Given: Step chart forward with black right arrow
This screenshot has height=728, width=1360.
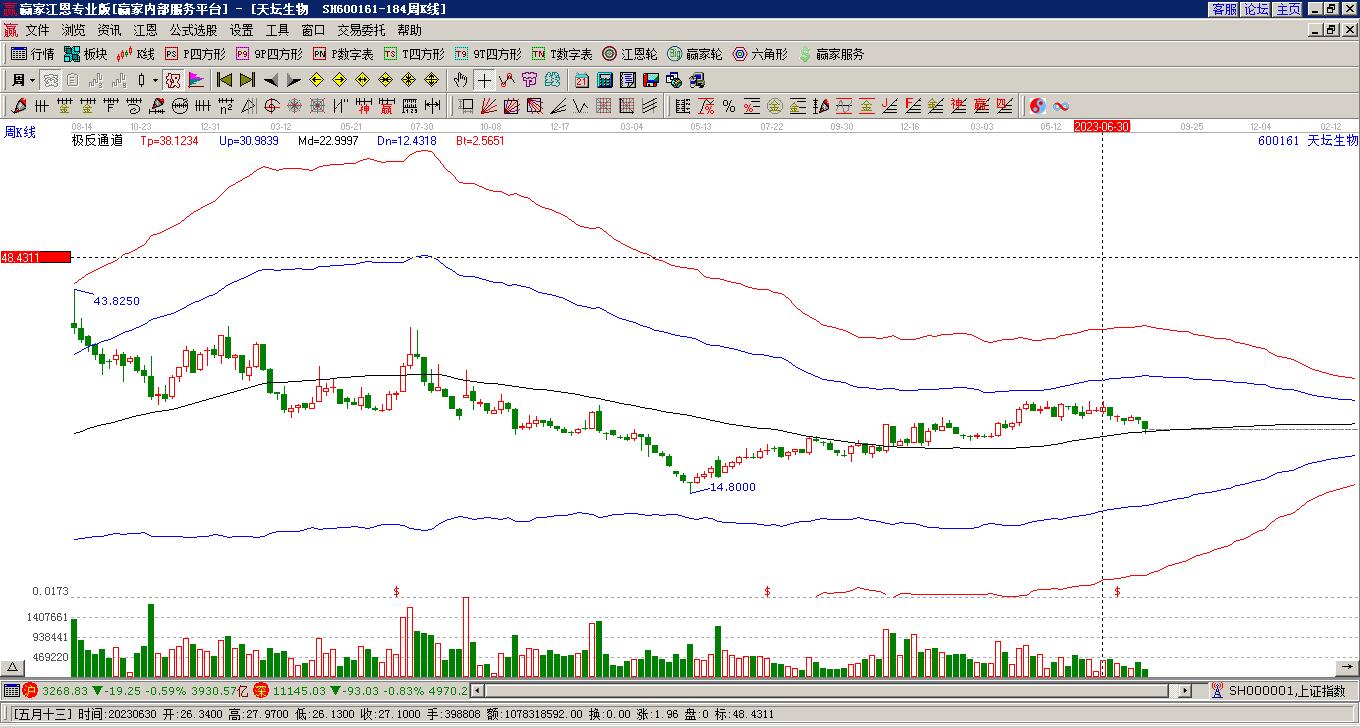Looking at the screenshot, I should click(294, 80).
